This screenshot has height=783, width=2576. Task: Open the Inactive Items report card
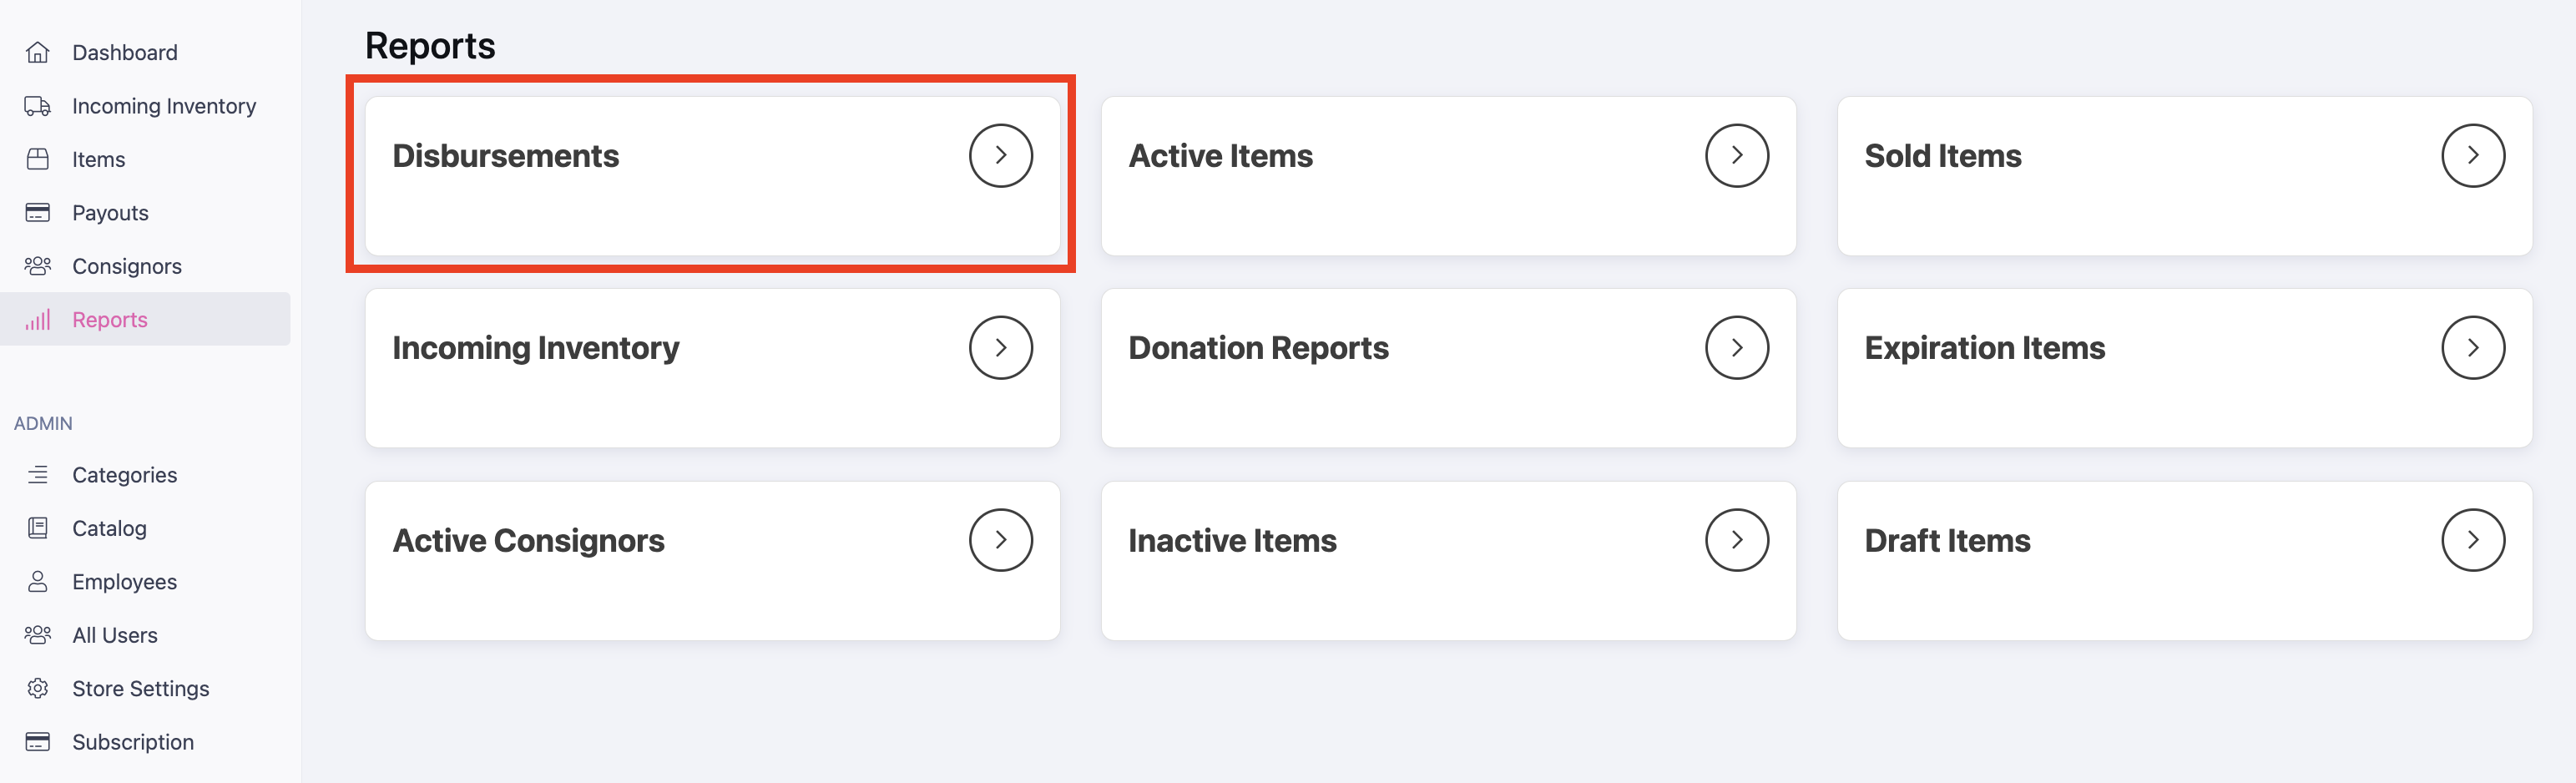pos(1448,561)
